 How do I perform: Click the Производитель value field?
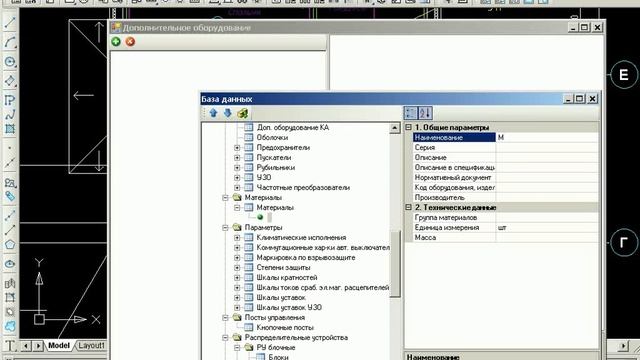pyautogui.click(x=547, y=198)
